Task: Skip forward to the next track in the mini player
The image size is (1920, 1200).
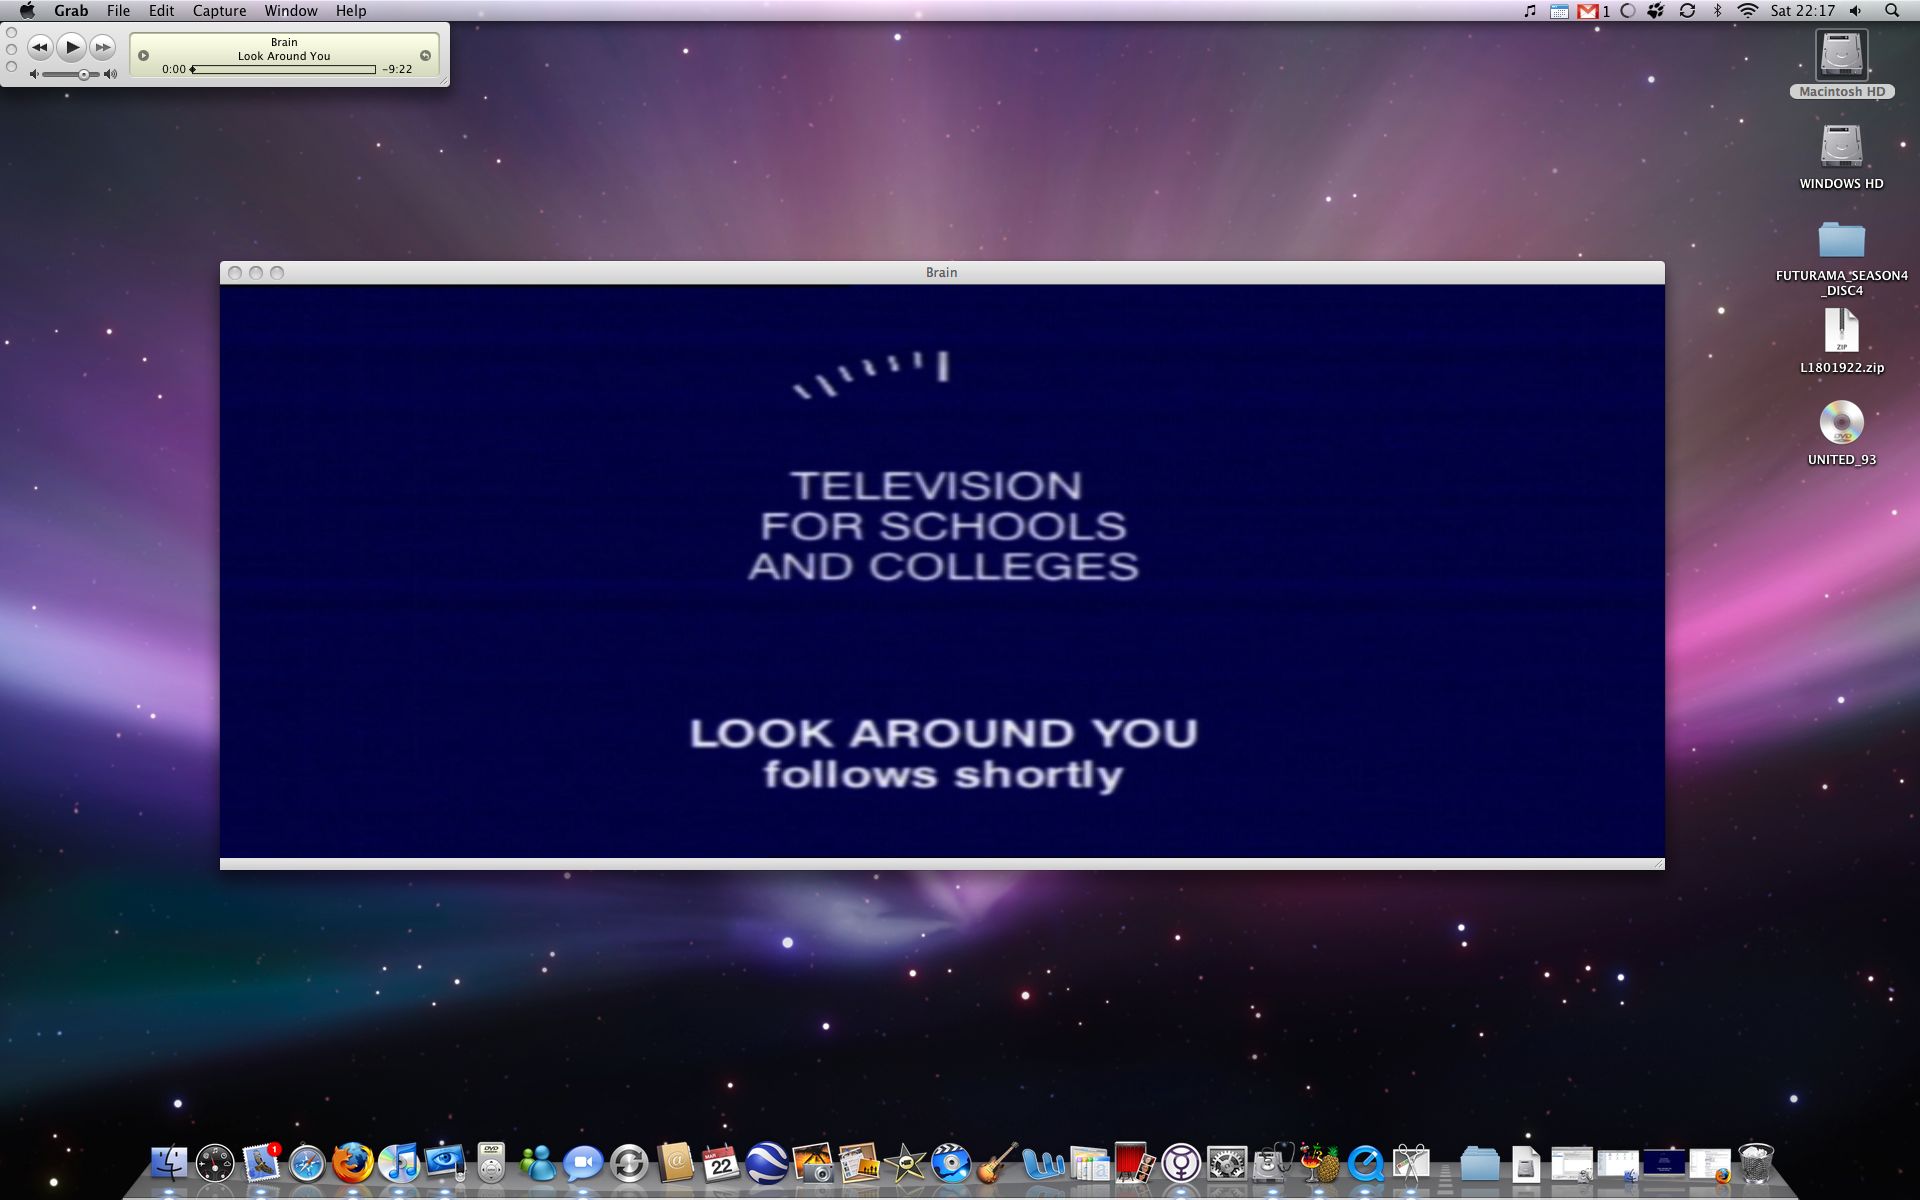Action: [102, 47]
